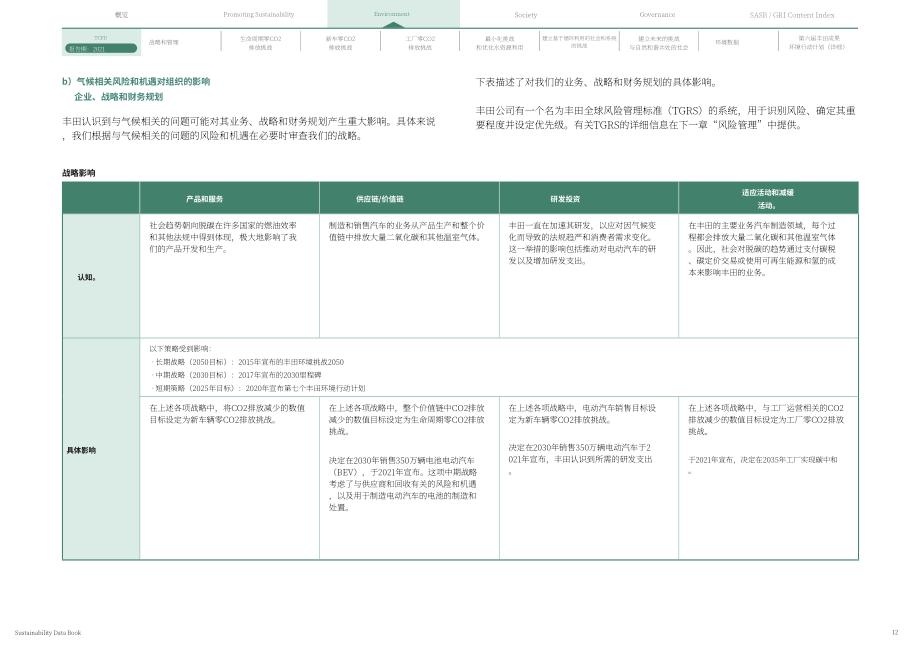Click the 战略影响 table title

(x=79, y=173)
